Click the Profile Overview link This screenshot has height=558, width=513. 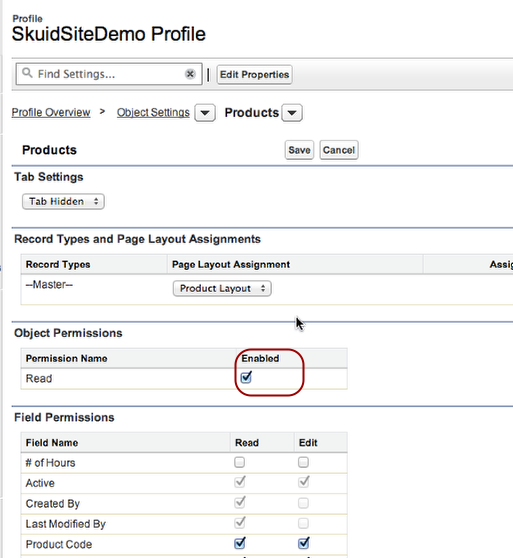(x=51, y=112)
